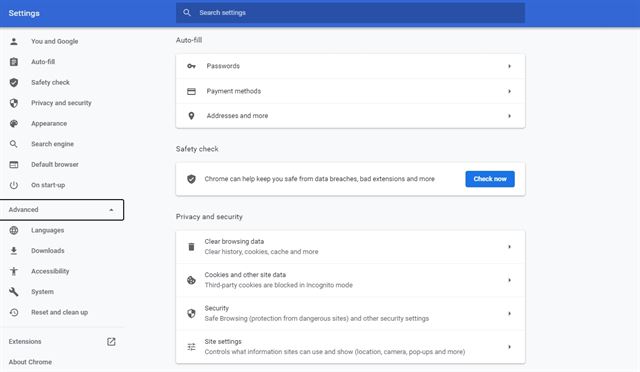Open Search engine settings

tap(52, 144)
